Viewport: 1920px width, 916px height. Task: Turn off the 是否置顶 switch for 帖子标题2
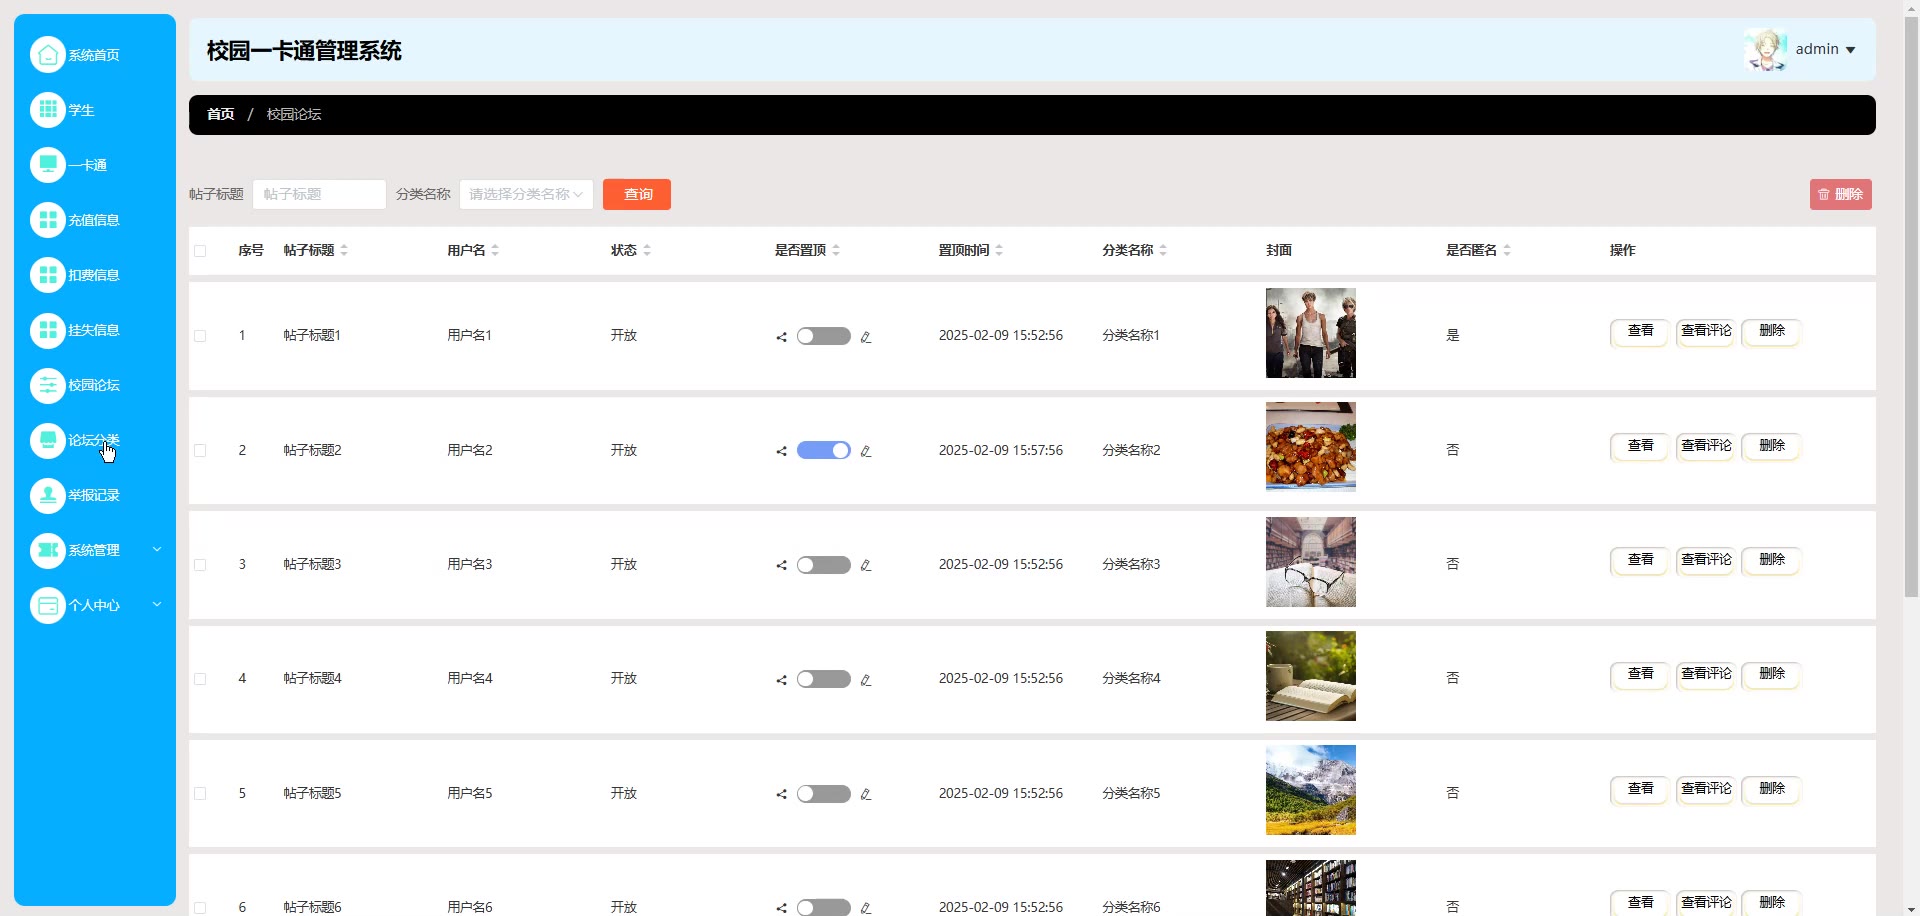point(823,451)
